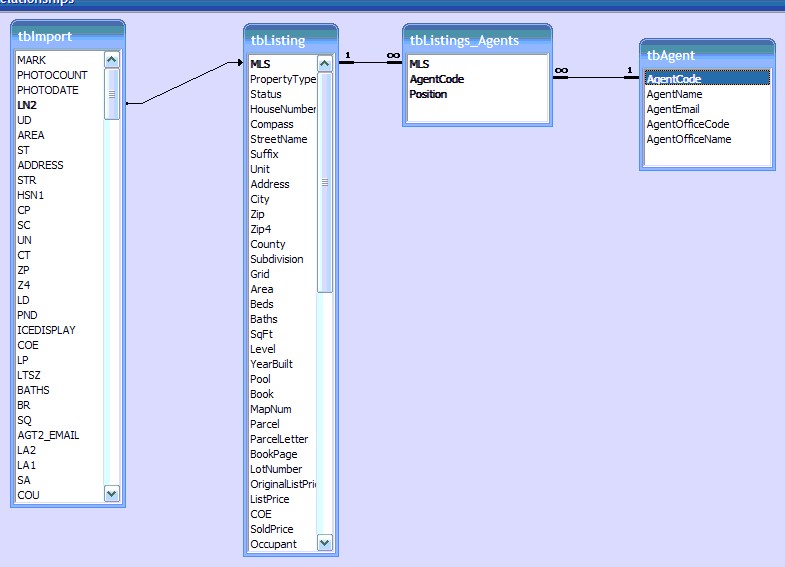Click scroll-up arrow in tblImport field list

(x=112, y=60)
